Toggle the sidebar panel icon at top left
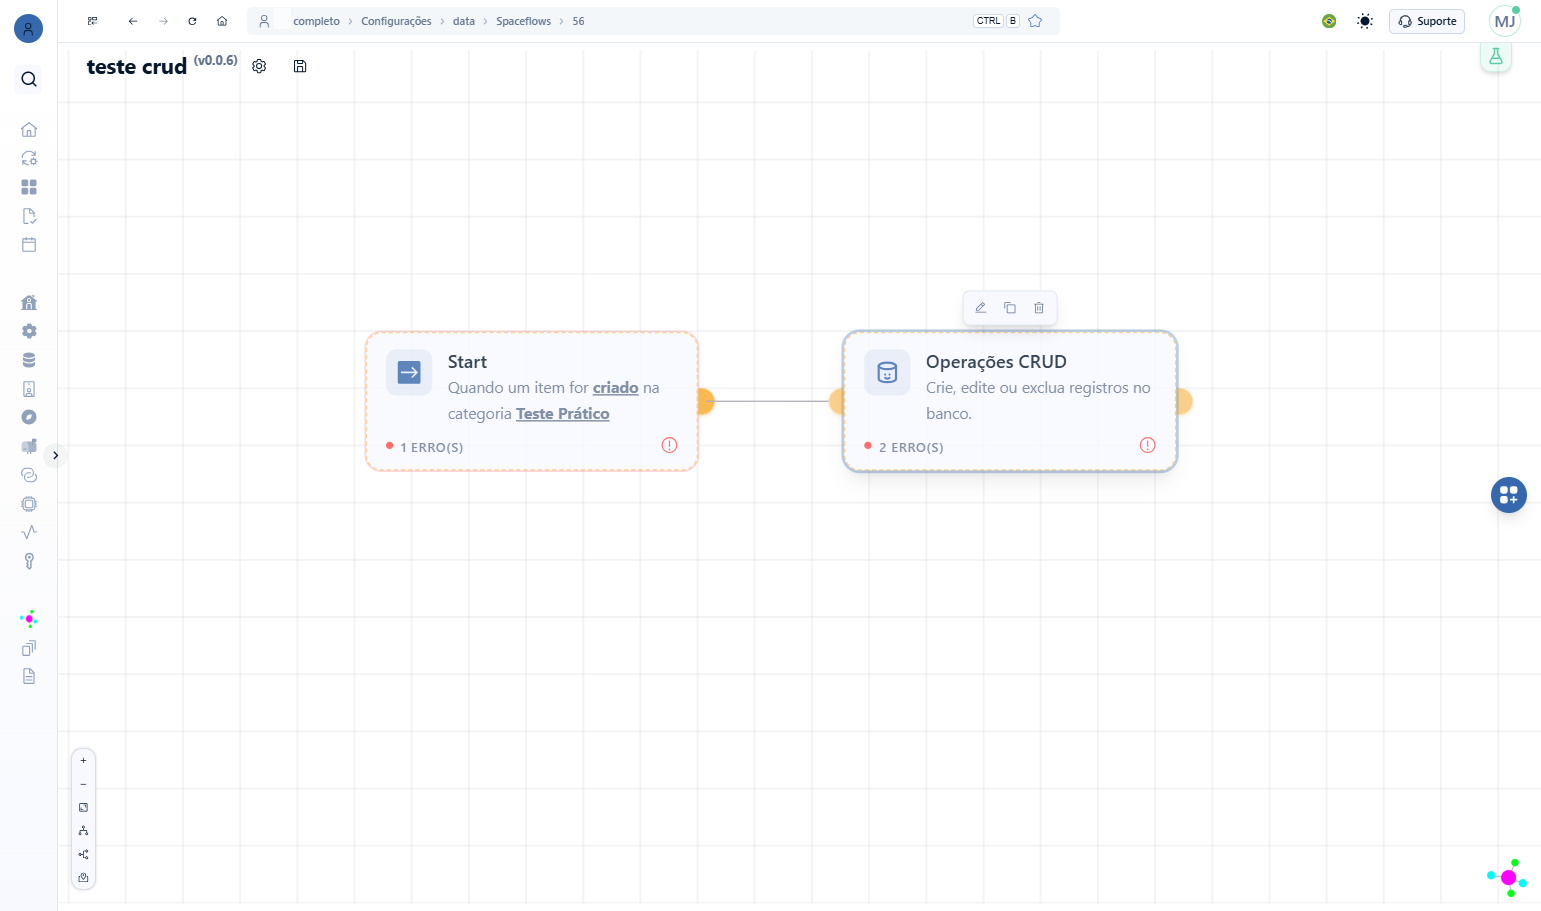The image size is (1541, 911). tap(93, 21)
